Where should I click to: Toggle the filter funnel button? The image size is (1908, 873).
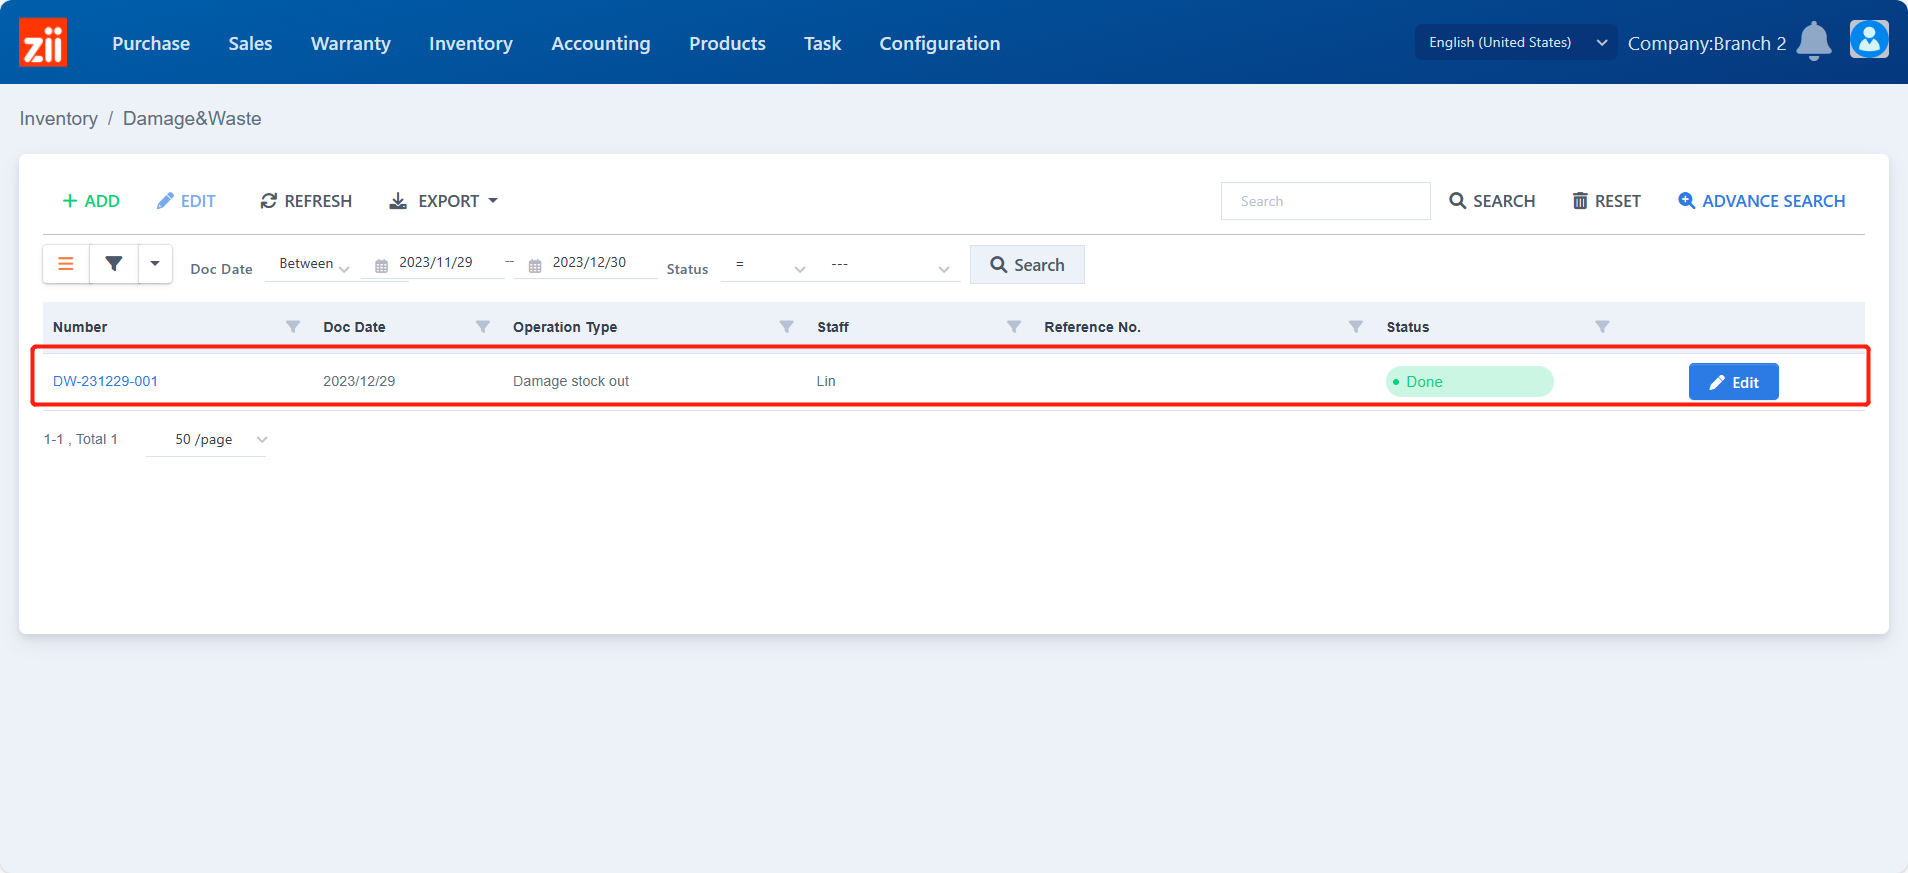pos(114,264)
